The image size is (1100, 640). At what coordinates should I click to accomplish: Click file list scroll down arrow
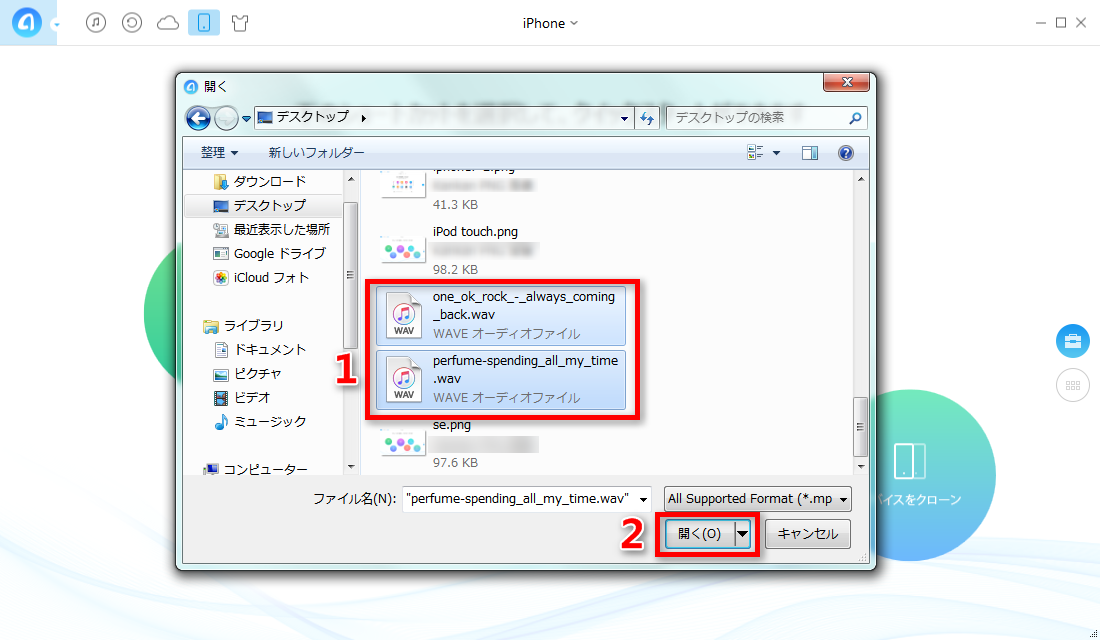861,467
